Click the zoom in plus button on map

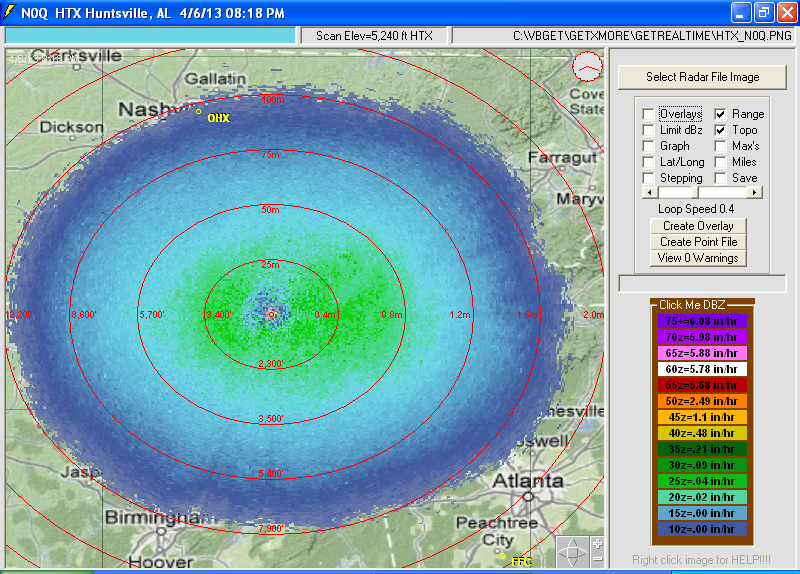[597, 544]
